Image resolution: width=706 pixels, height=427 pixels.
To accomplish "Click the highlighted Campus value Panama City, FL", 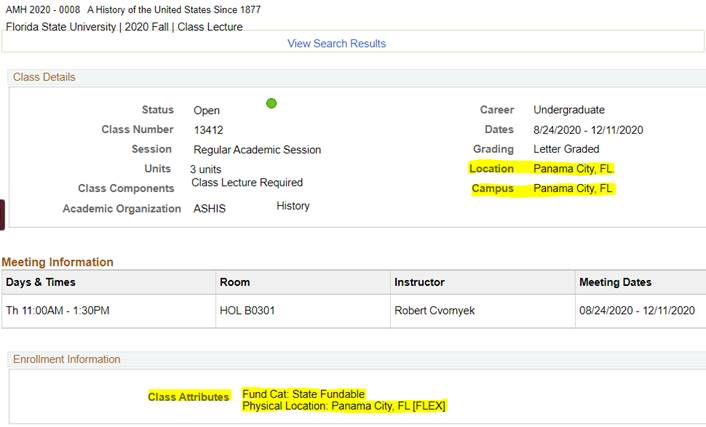I will pyautogui.click(x=573, y=188).
